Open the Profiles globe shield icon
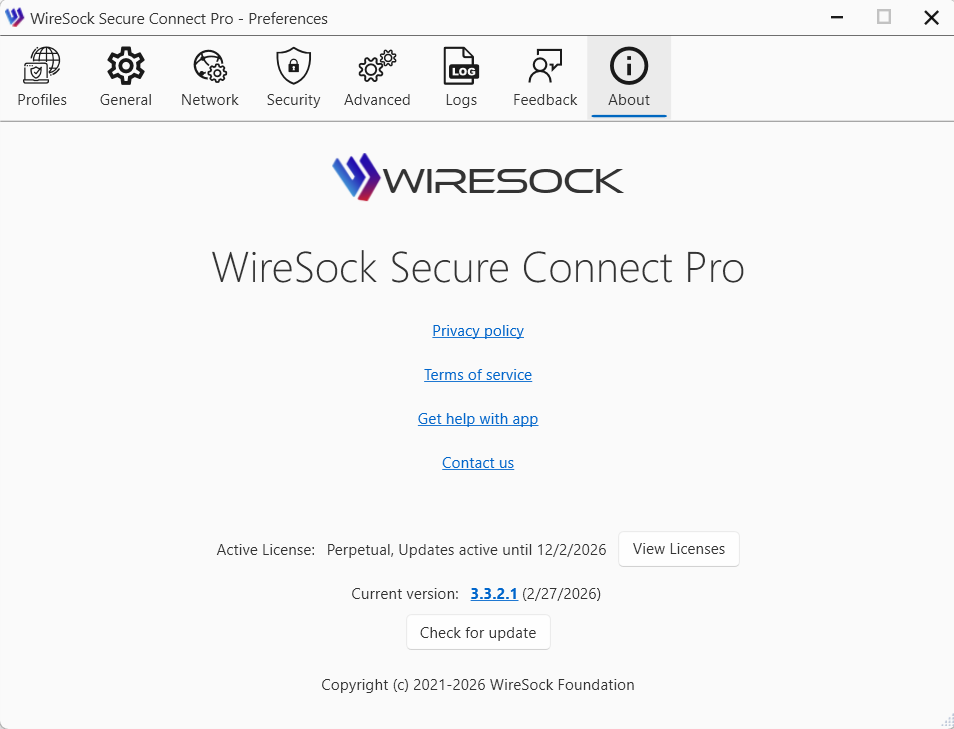Screen dimensions: 954x729 point(42,67)
